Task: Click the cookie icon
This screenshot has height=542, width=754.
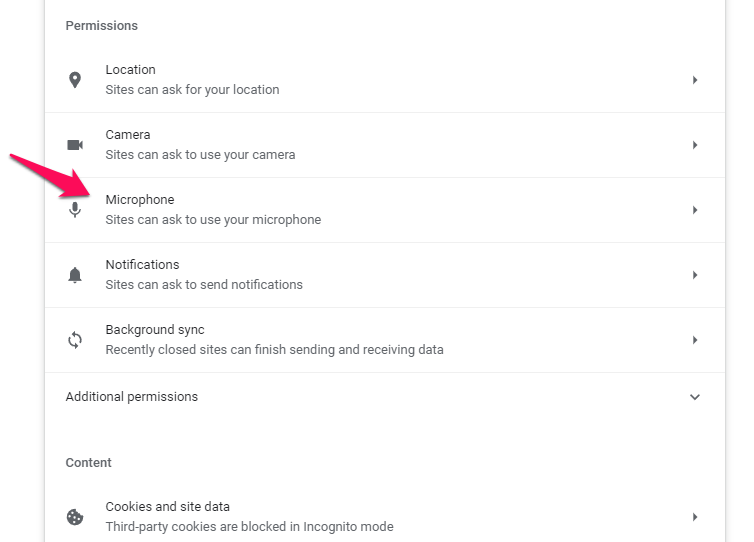Action: click(x=75, y=517)
